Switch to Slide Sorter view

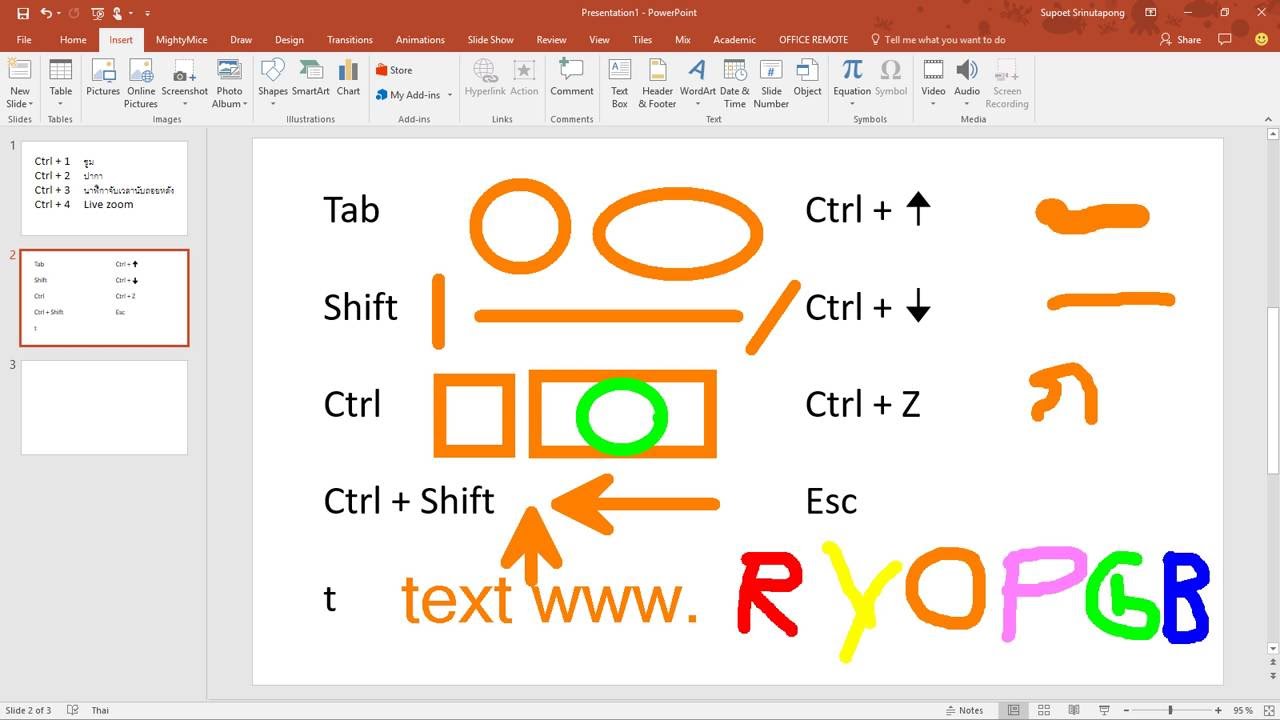[x=1044, y=710]
